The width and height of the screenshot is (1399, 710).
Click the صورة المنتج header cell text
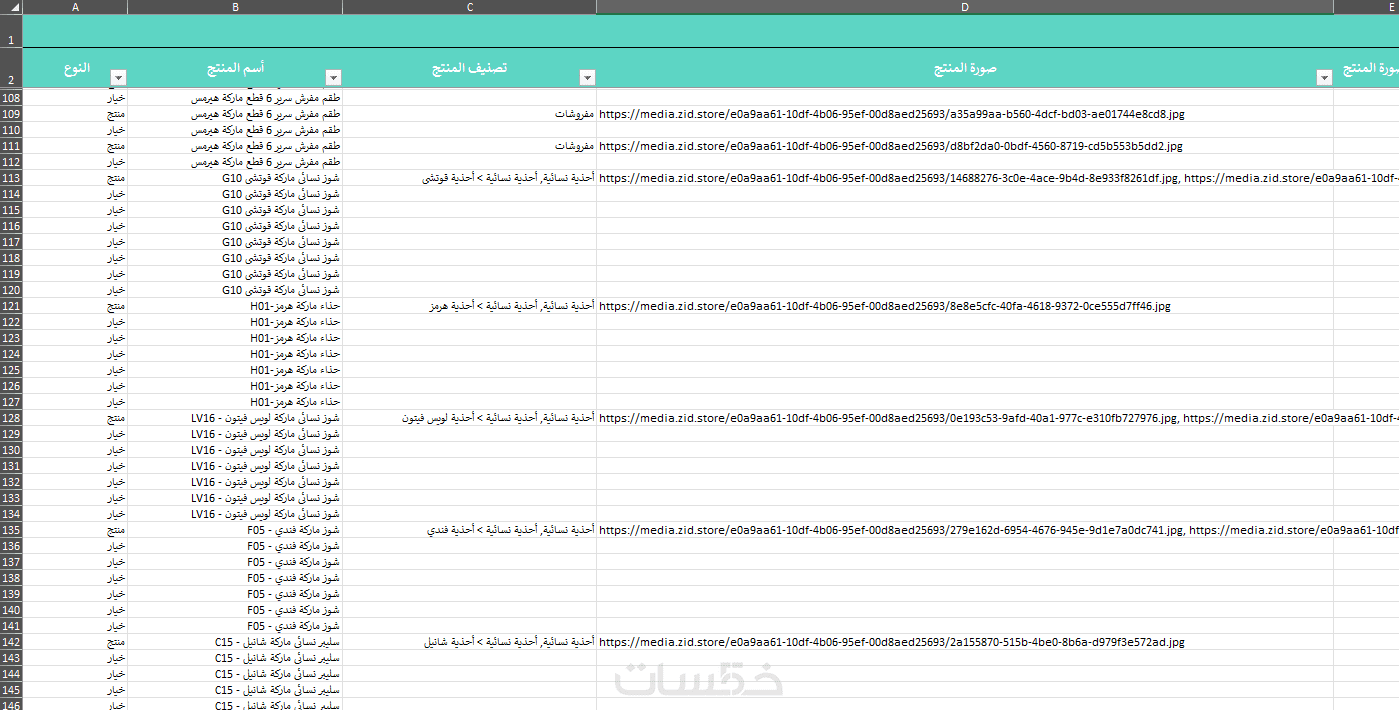[x=965, y=68]
